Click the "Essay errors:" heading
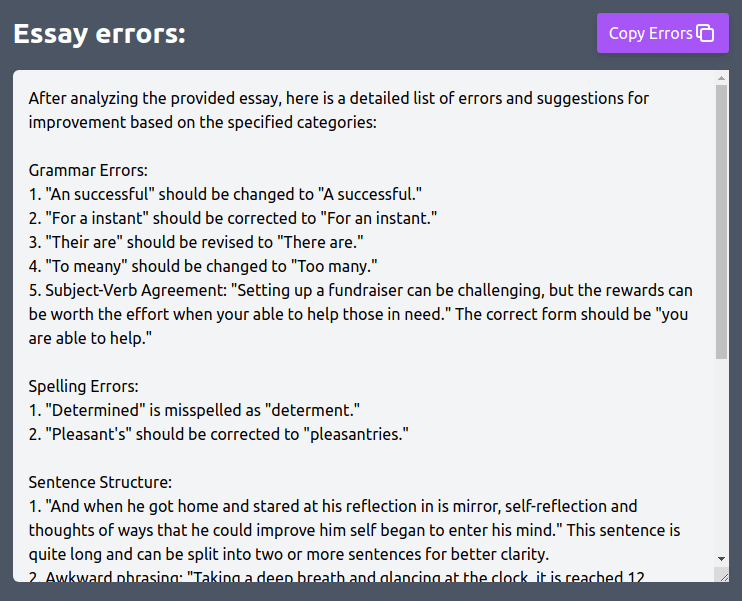 click(x=100, y=34)
